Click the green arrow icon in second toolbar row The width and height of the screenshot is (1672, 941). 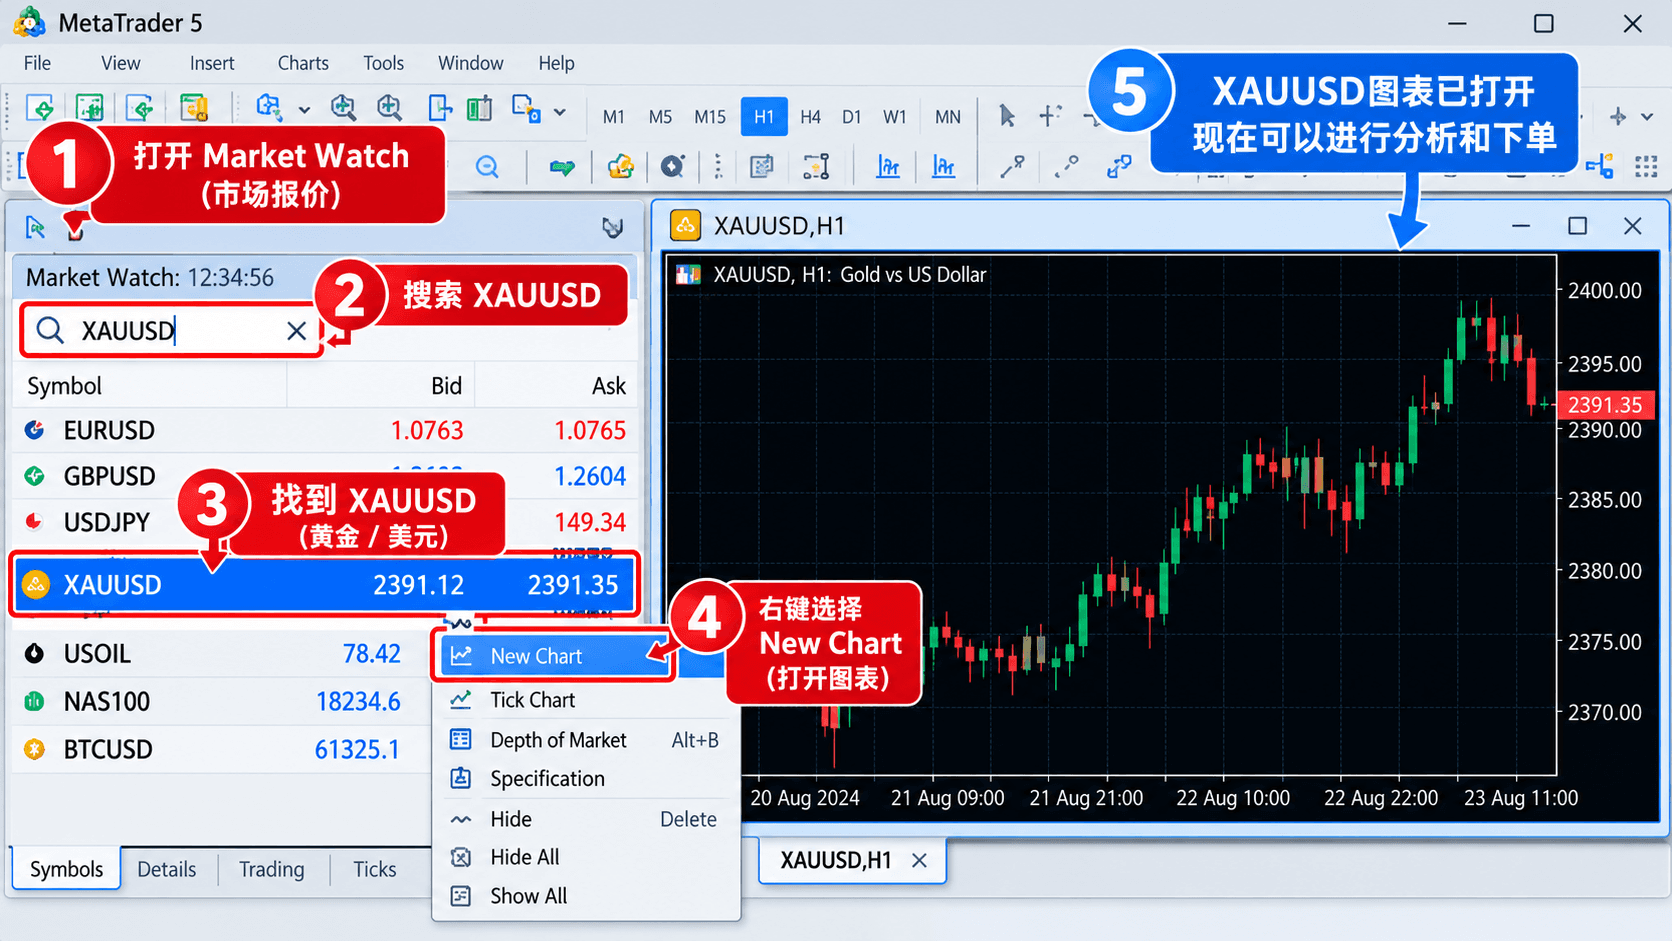(x=562, y=166)
